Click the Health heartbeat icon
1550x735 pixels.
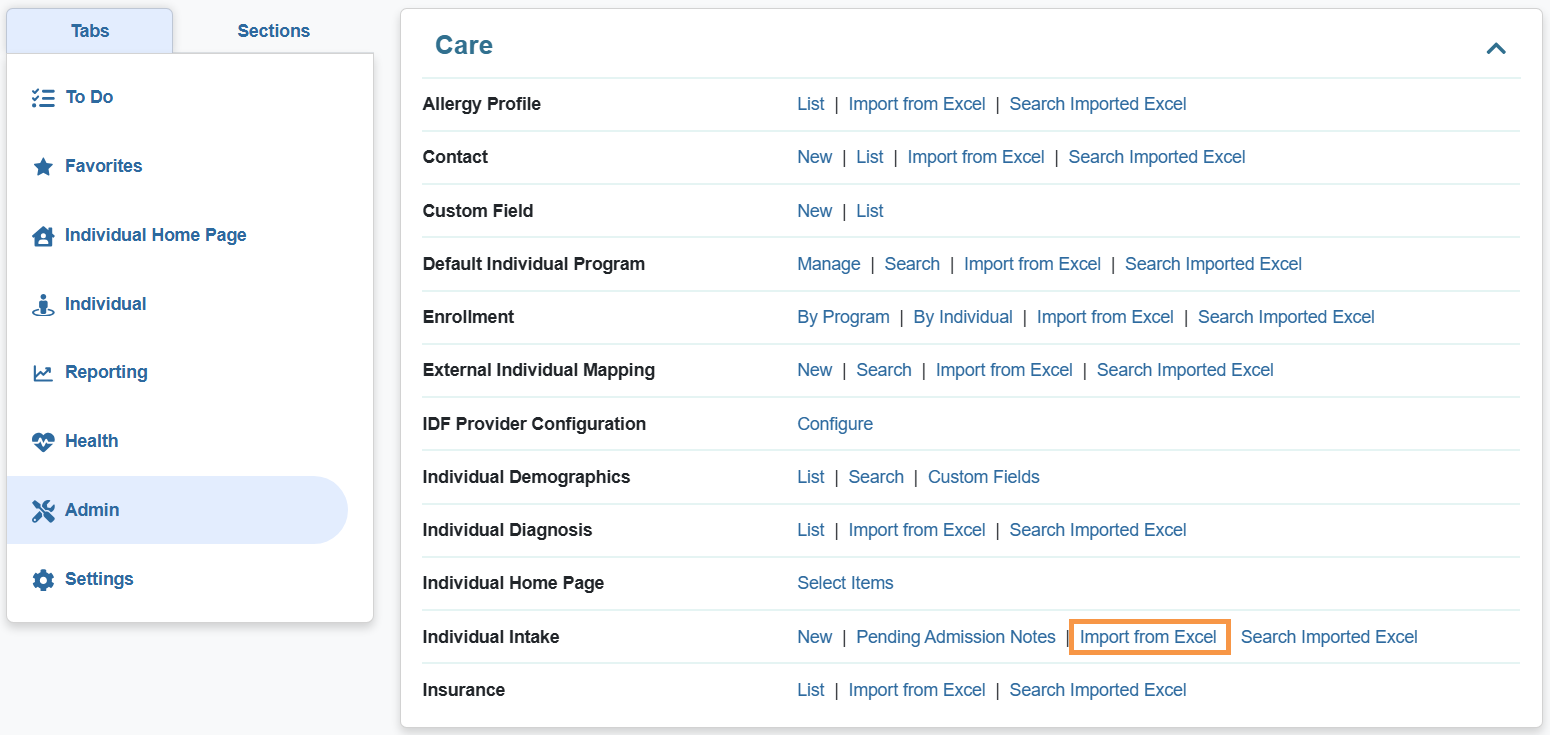[x=43, y=442]
